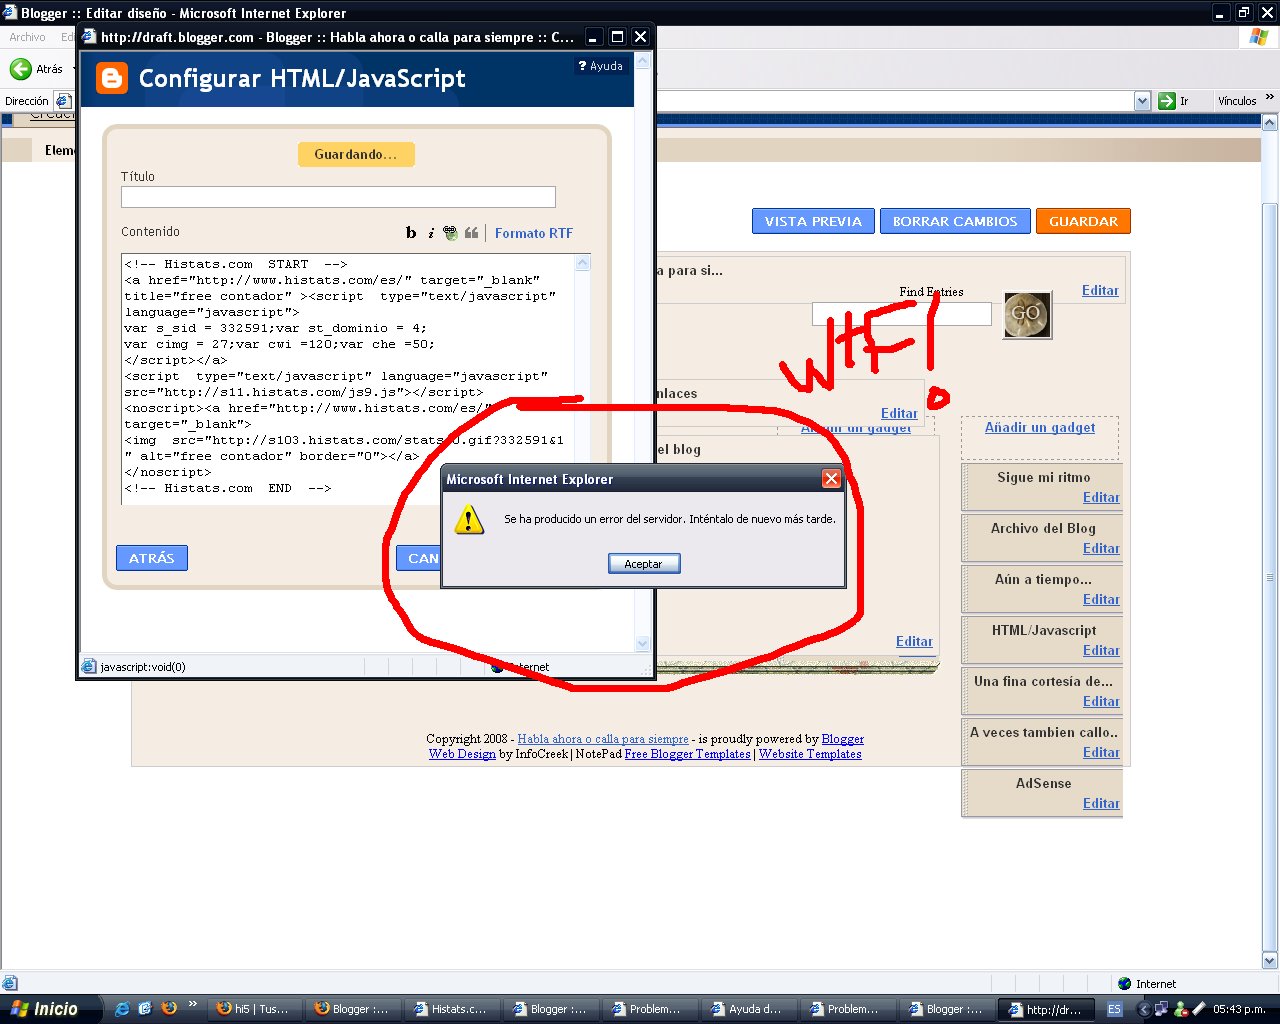Click the italic 'i' formatting icon

[431, 233]
